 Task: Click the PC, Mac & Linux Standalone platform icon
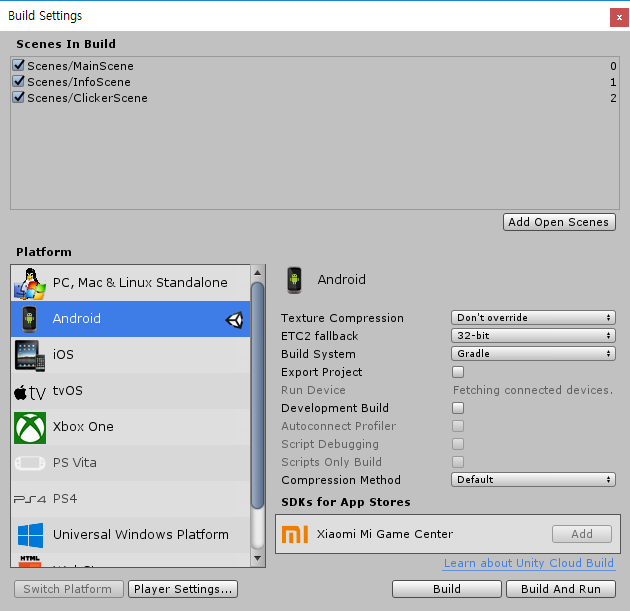[30, 284]
